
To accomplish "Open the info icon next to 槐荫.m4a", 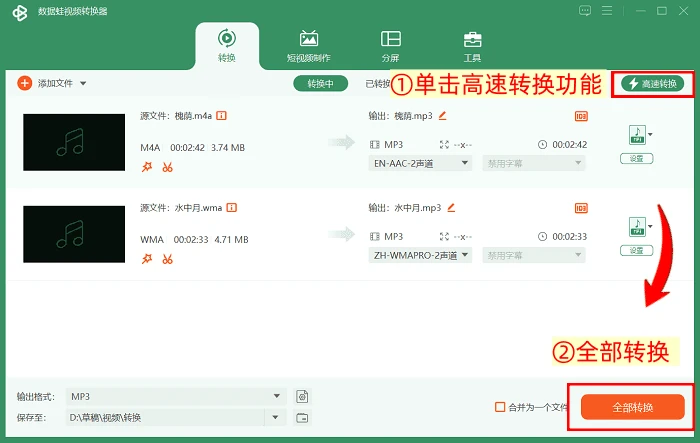I will tap(221, 116).
